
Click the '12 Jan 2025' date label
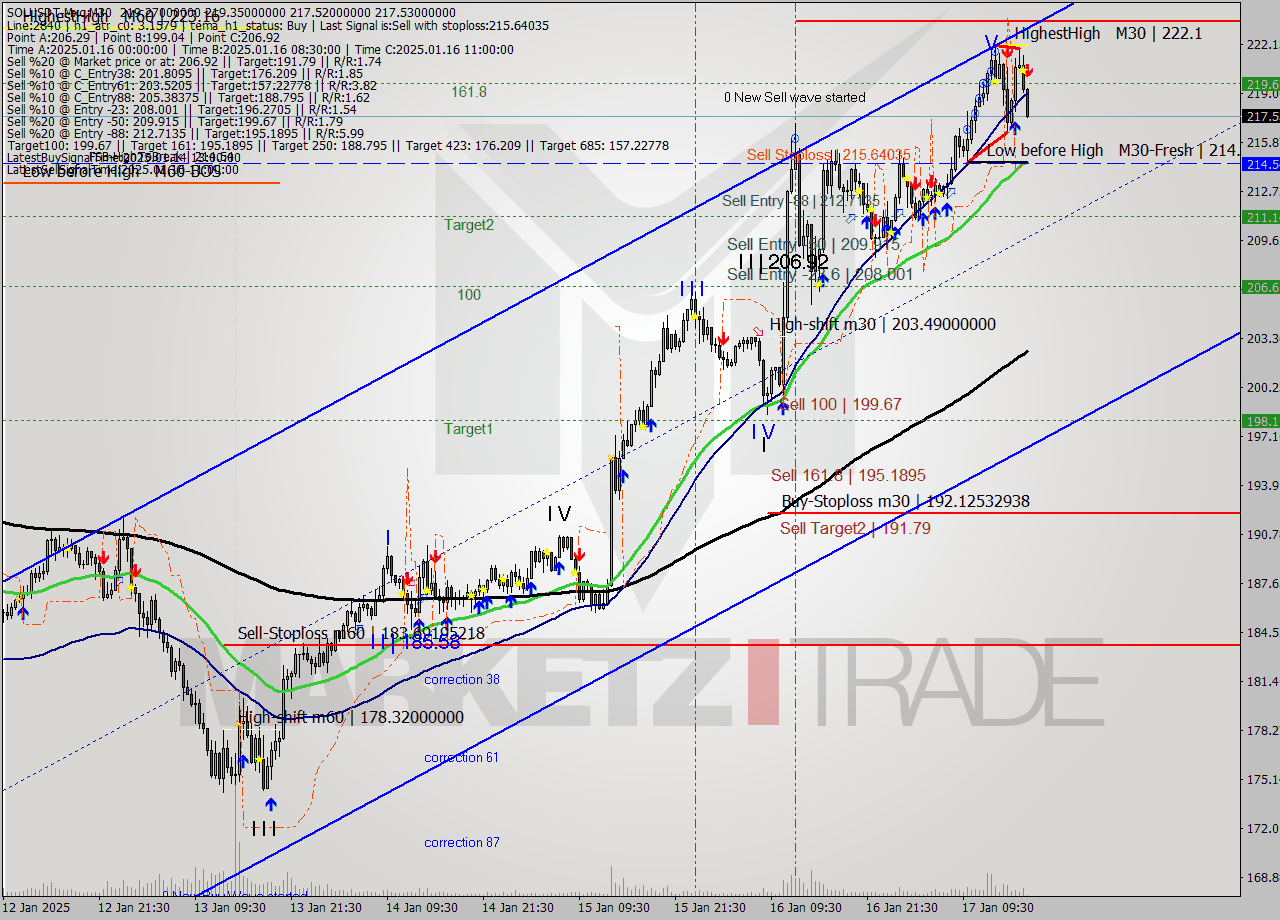[x=35, y=907]
